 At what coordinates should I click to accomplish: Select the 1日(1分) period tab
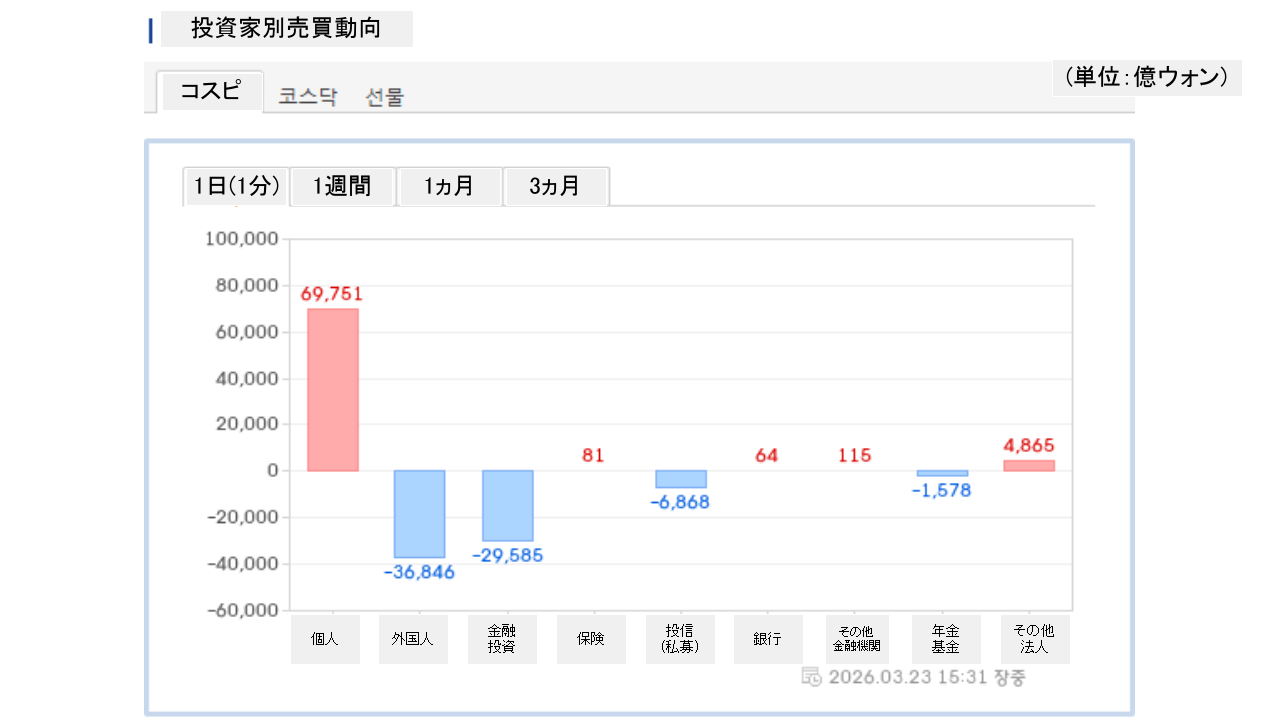236,186
